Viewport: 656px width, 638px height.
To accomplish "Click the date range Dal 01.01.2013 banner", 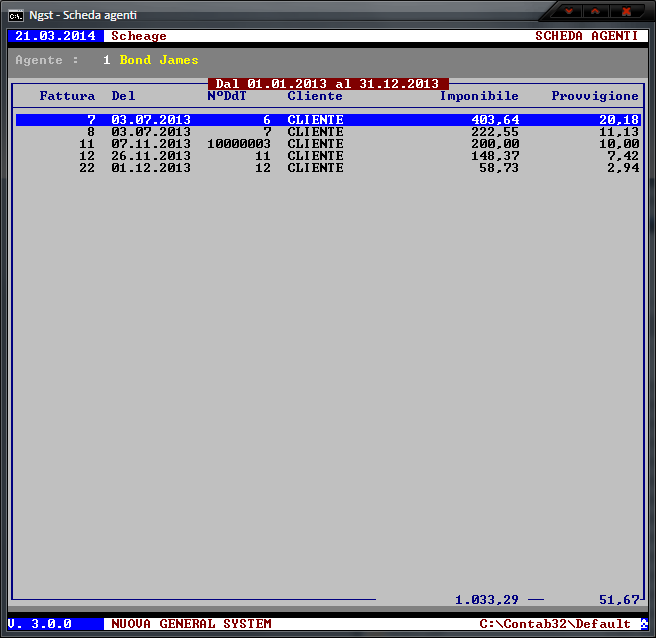I will tap(328, 84).
